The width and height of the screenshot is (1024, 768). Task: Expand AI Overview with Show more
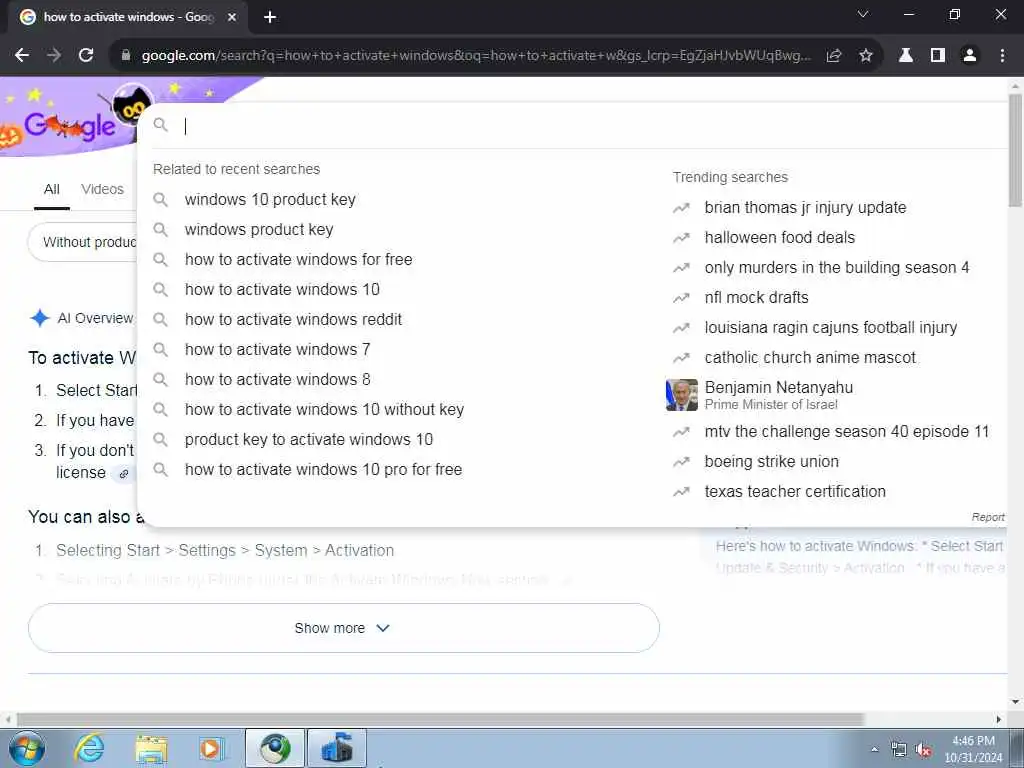click(344, 628)
